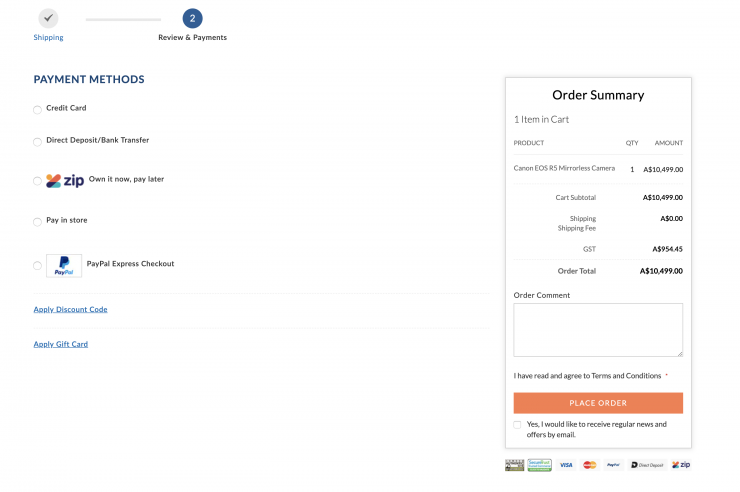Click the Visa payment badge

click(566, 465)
